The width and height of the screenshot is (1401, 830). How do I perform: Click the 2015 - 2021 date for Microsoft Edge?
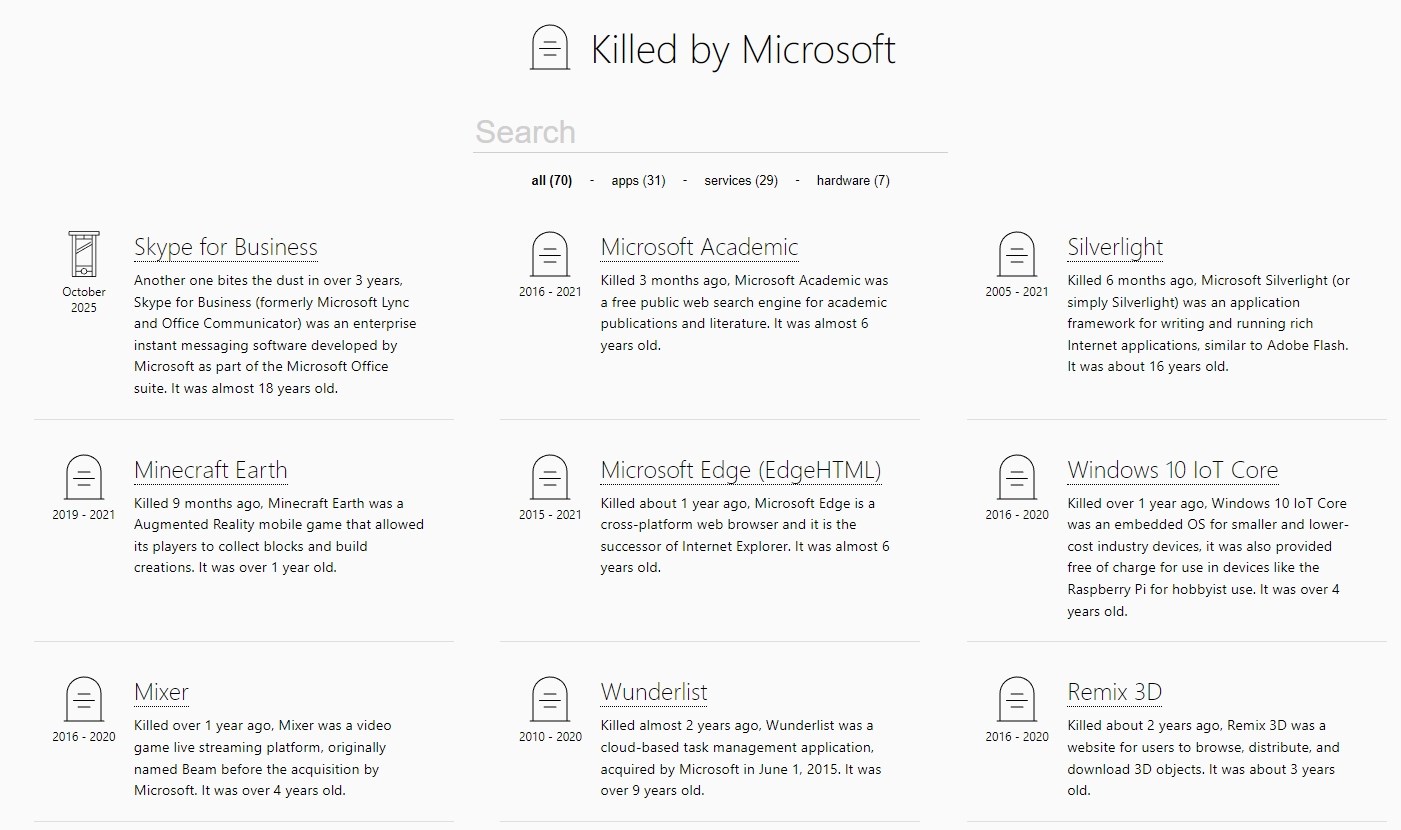click(x=550, y=515)
